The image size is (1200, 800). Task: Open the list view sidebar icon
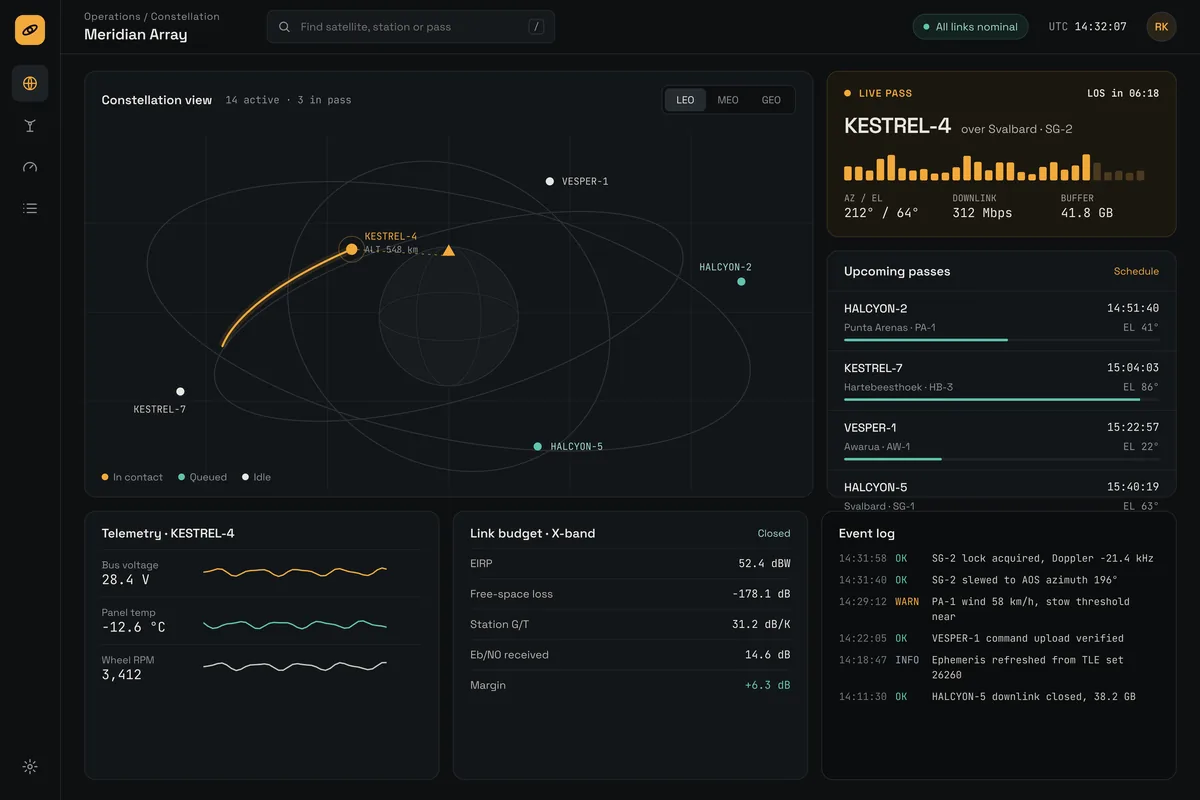[30, 208]
